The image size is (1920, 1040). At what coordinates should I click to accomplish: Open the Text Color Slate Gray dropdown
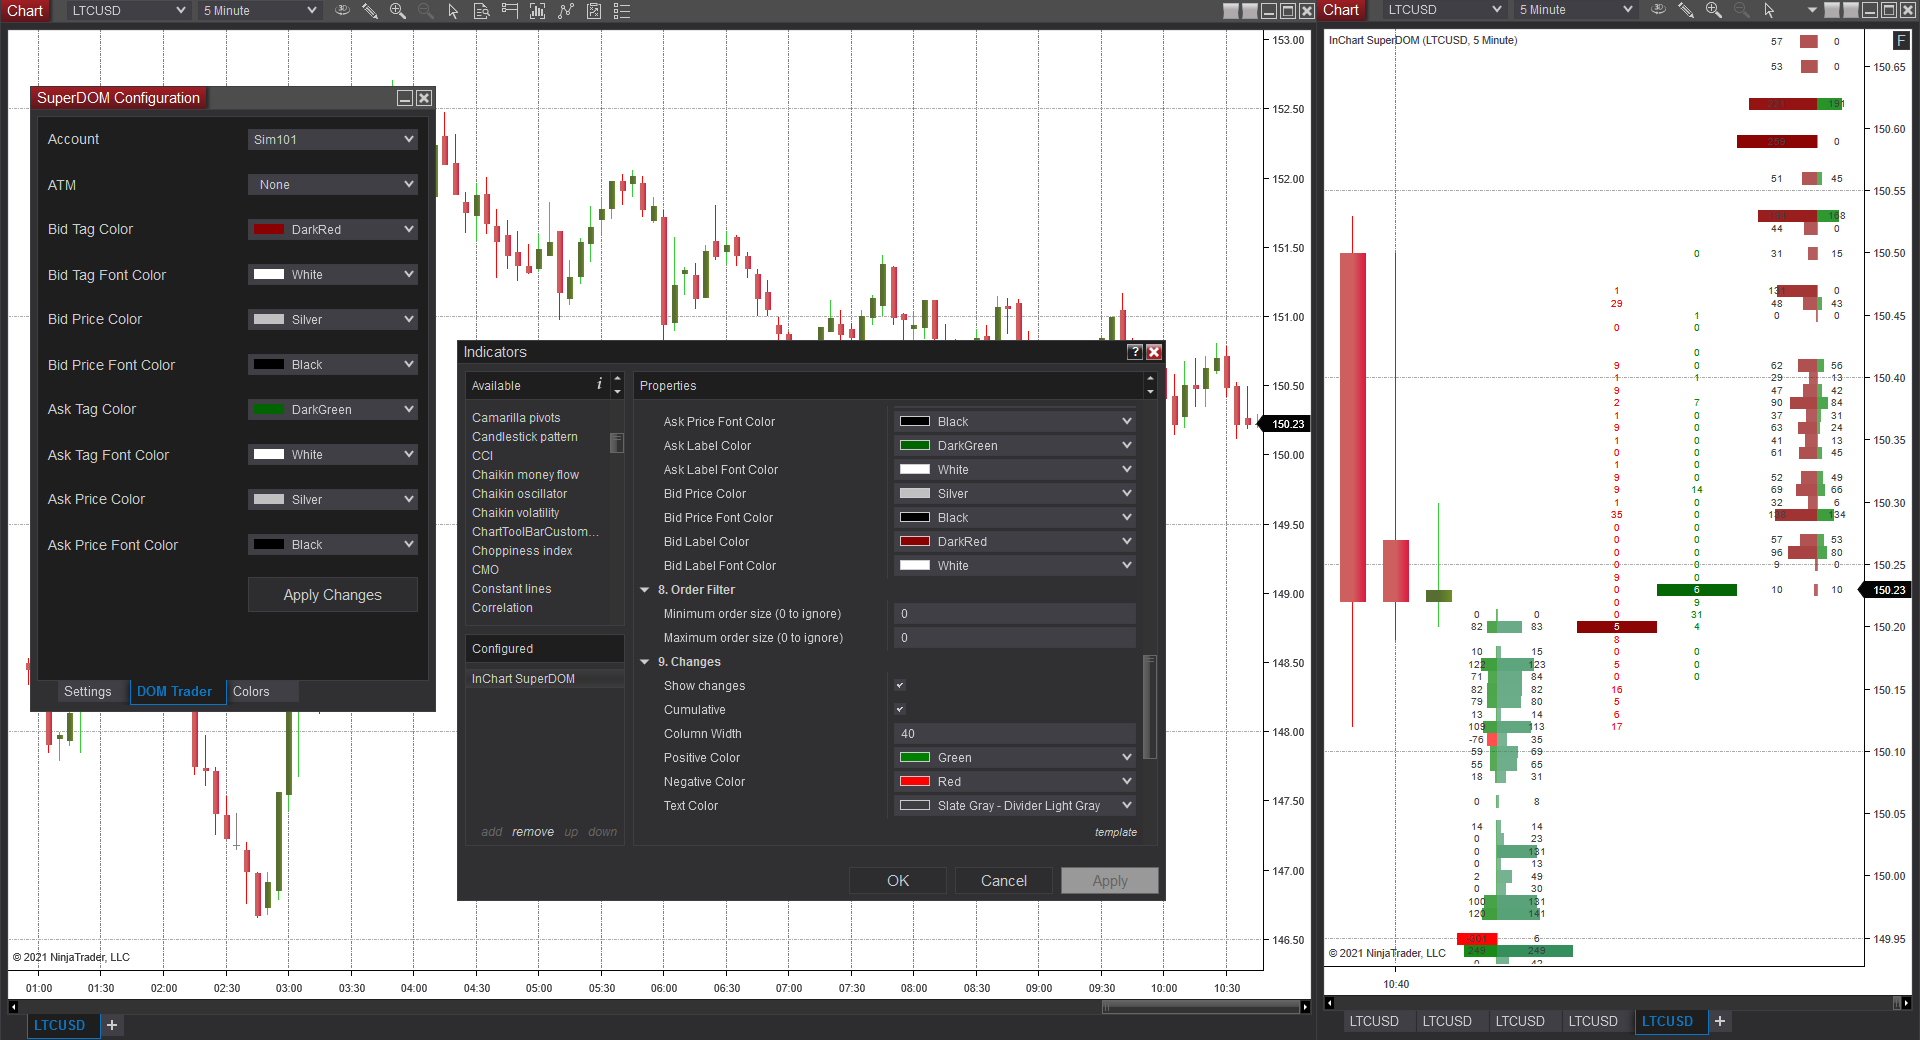pyautogui.click(x=1015, y=806)
